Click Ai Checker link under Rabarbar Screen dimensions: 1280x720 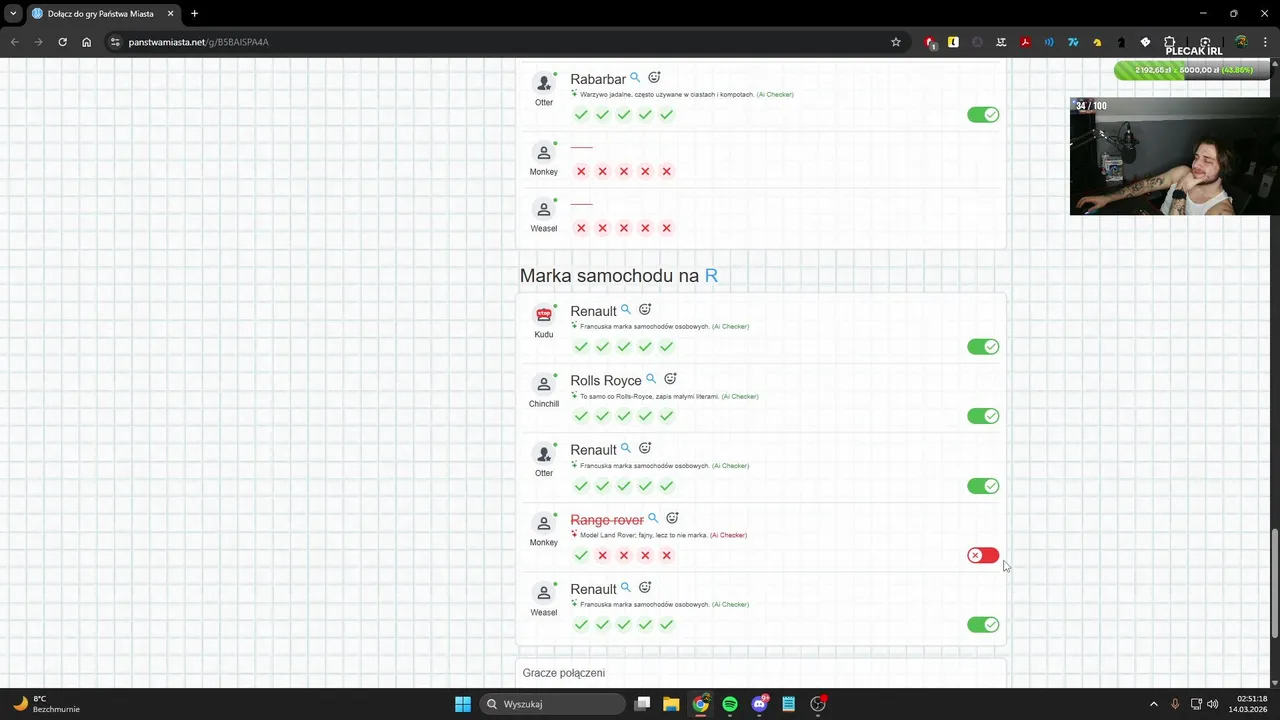[x=775, y=94]
